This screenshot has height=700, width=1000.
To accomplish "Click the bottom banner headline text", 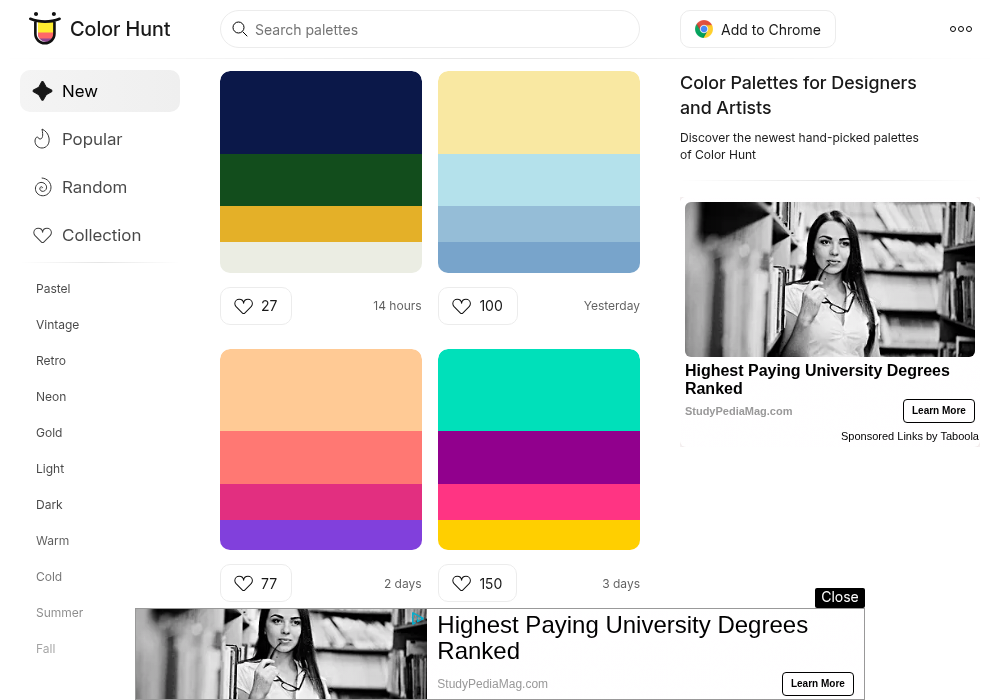I will 622,638.
